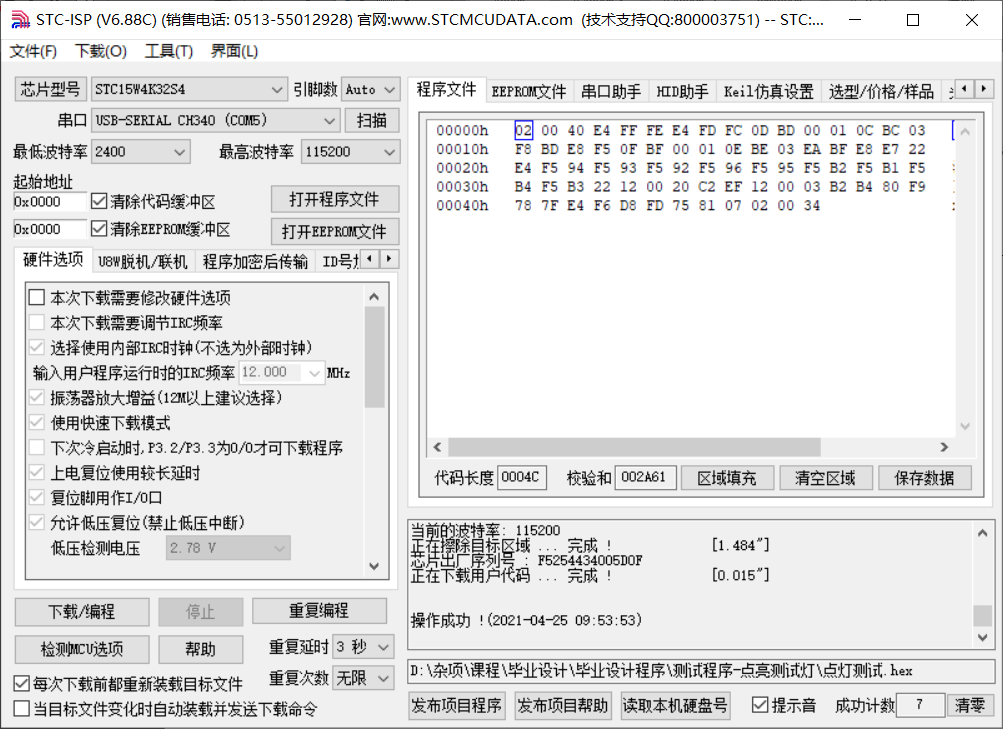
Task: Open IRC frequency 12.000 dropdown
Action: pos(281,372)
